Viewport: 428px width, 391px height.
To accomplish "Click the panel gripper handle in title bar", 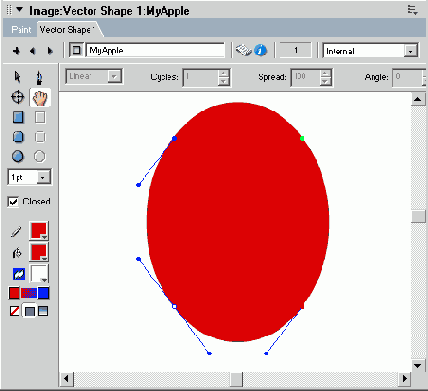I will point(9,10).
